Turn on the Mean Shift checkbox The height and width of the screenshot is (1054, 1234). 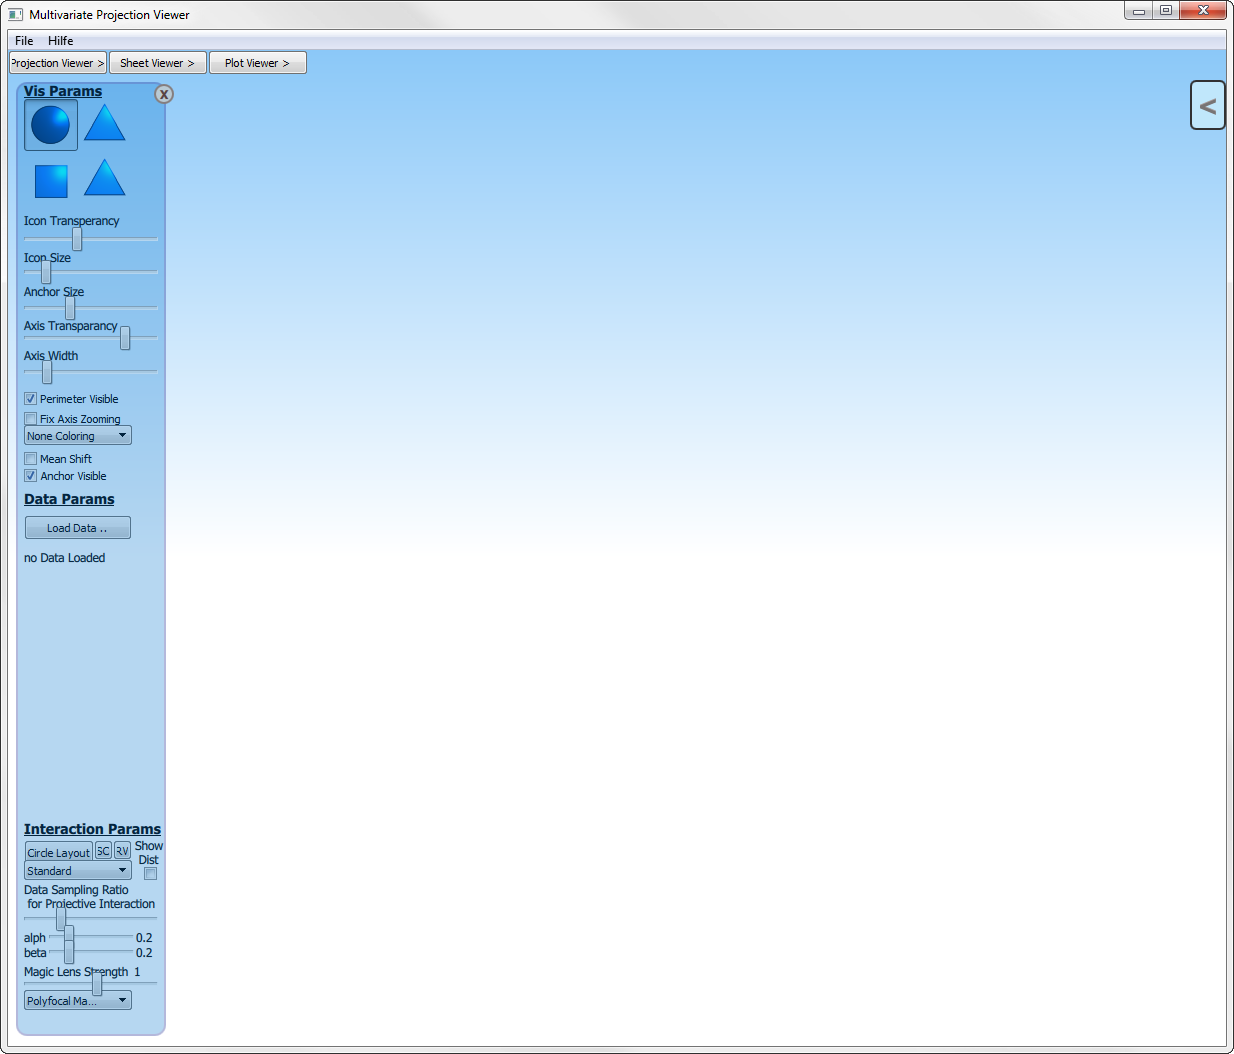click(31, 459)
